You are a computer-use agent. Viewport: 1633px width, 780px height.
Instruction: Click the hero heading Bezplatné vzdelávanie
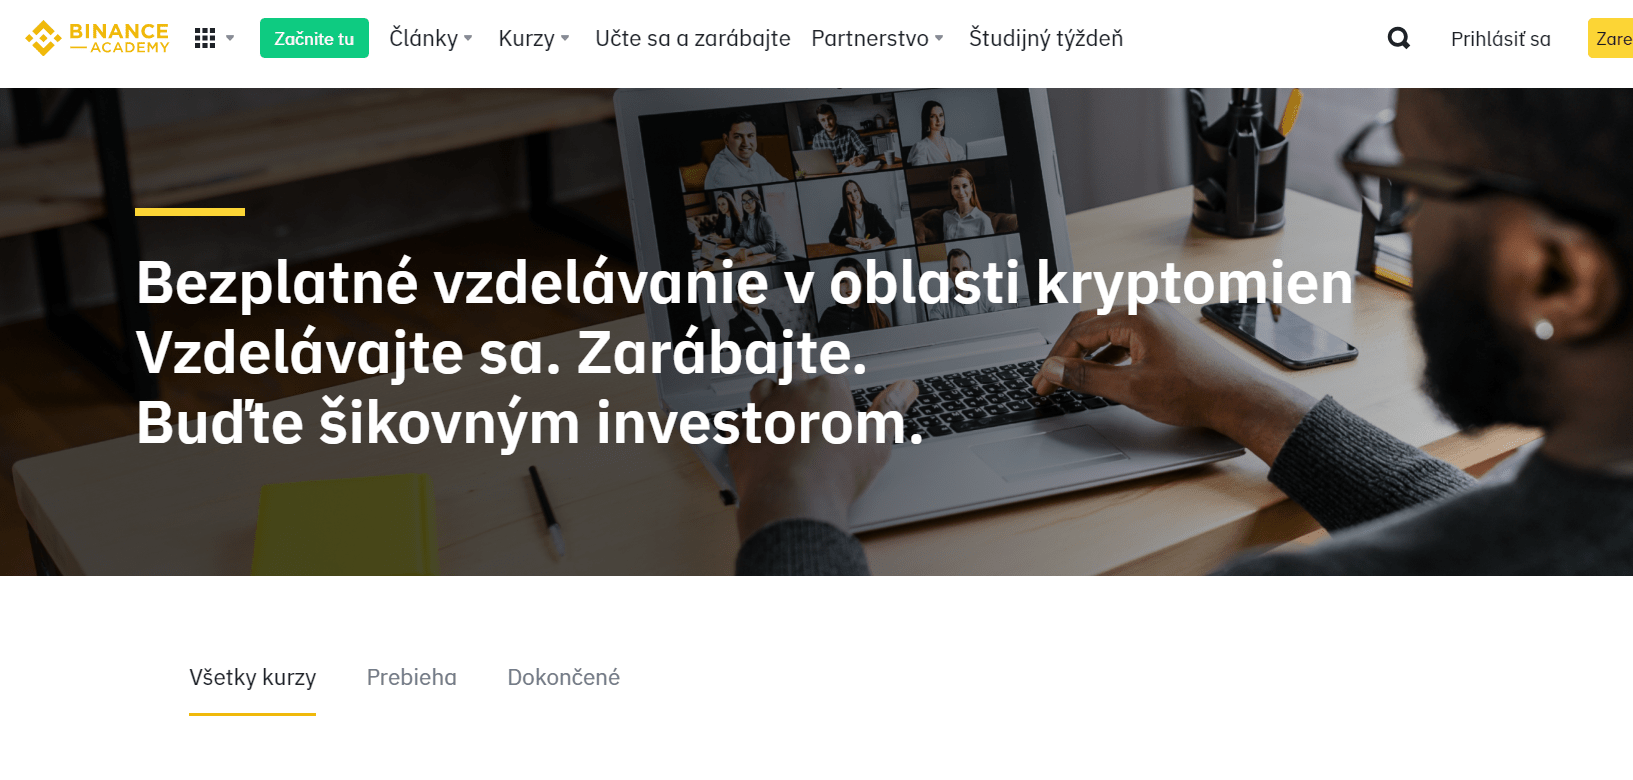[744, 283]
